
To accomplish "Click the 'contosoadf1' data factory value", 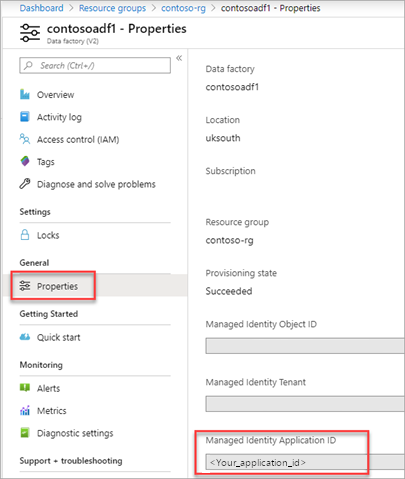I will coord(232,87).
